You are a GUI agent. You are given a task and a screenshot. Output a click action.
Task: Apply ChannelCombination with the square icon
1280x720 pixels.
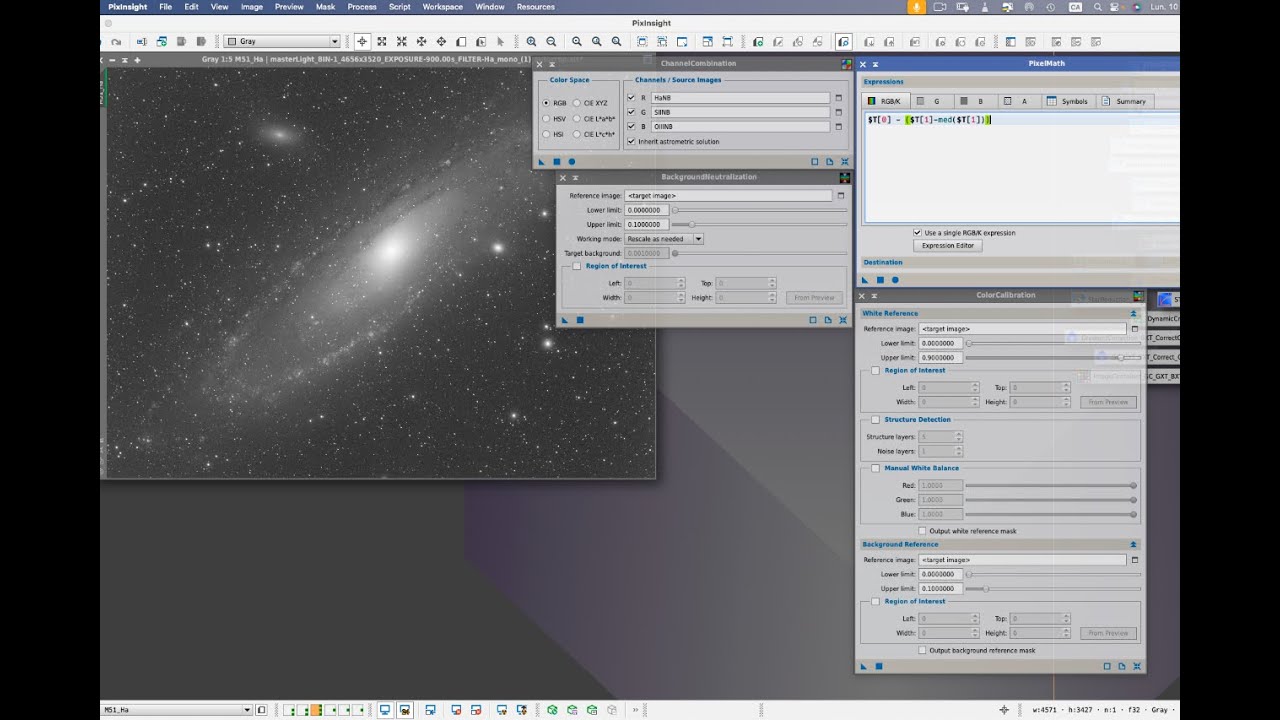(x=557, y=162)
